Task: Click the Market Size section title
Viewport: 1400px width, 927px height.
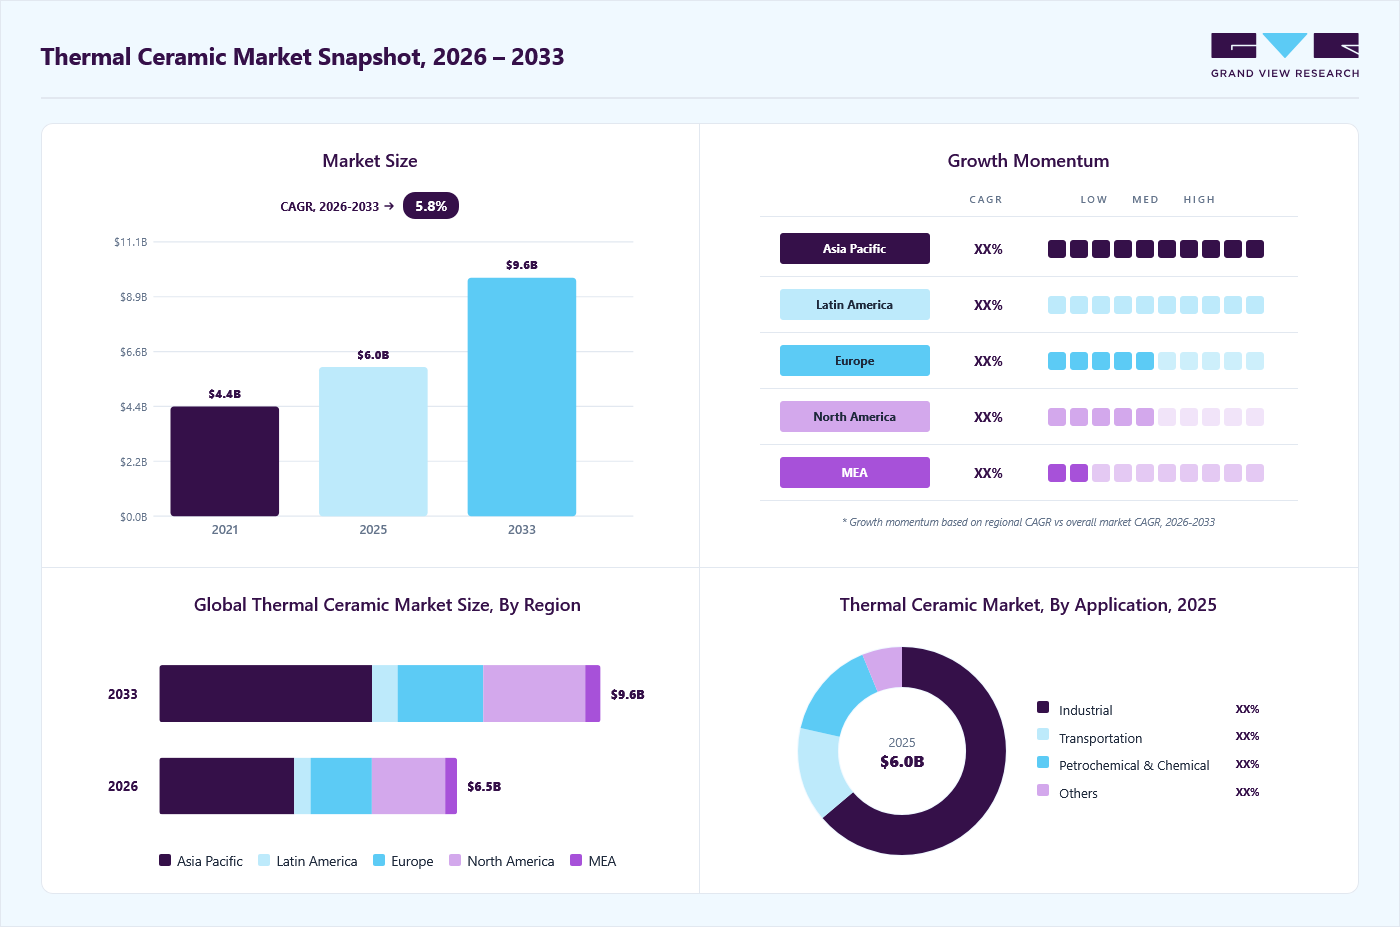Action: point(370,161)
